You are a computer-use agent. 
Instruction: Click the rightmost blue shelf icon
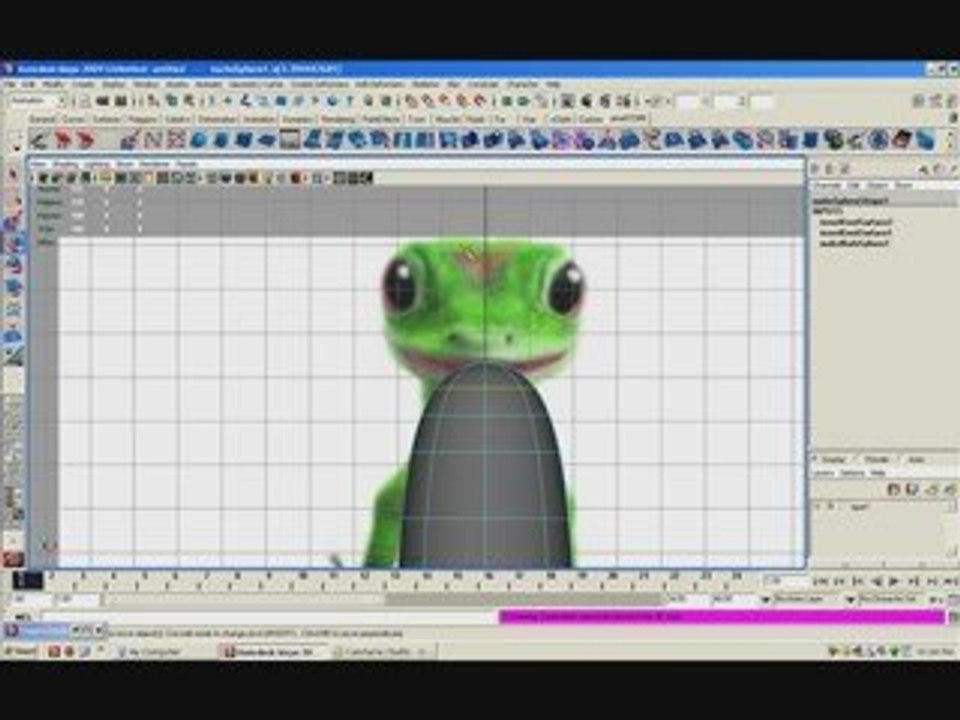(926, 140)
